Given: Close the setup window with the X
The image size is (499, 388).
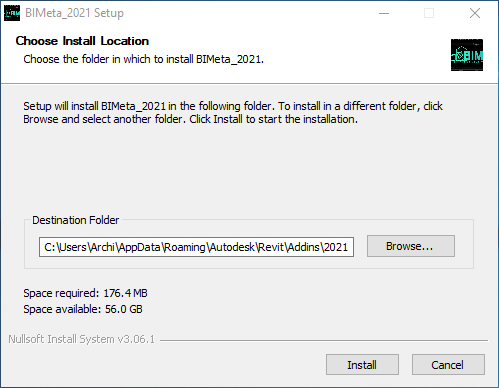Looking at the screenshot, I should click(475, 13).
